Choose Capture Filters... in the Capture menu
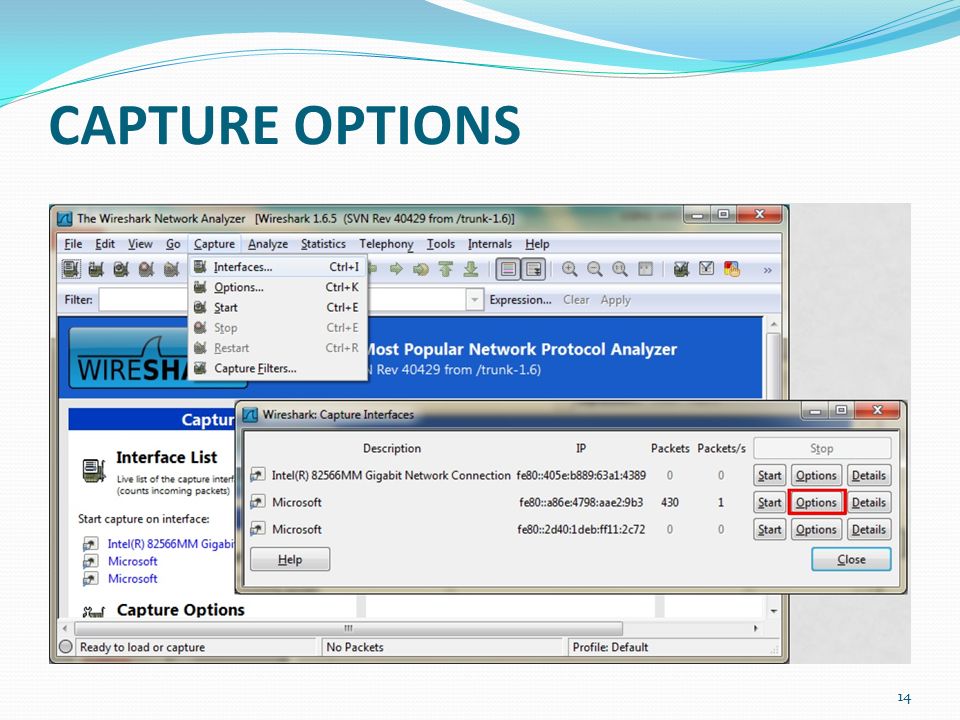This screenshot has height=720, width=960. point(277,369)
